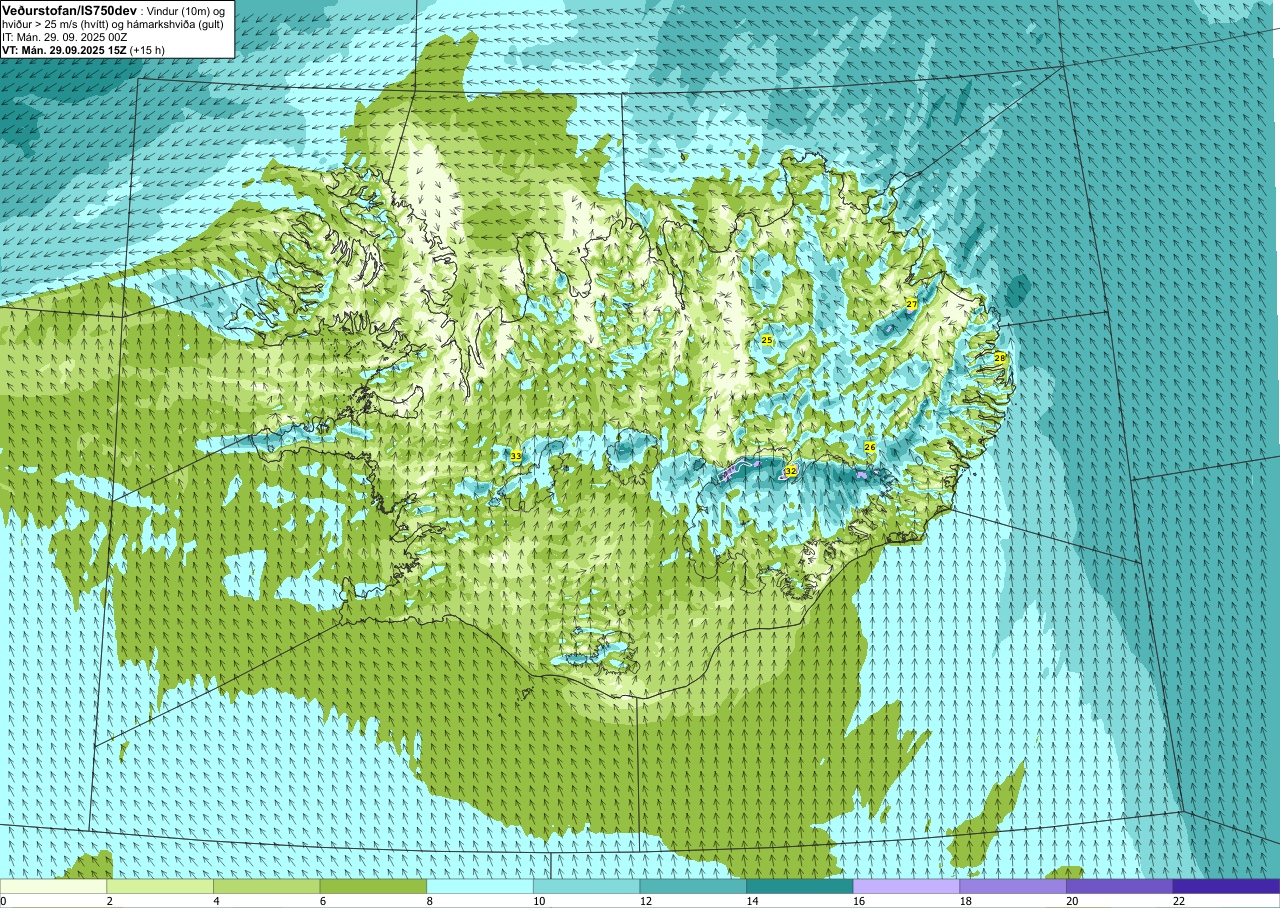Click the yellow gust label 32
The width and height of the screenshot is (1280, 908).
point(790,471)
